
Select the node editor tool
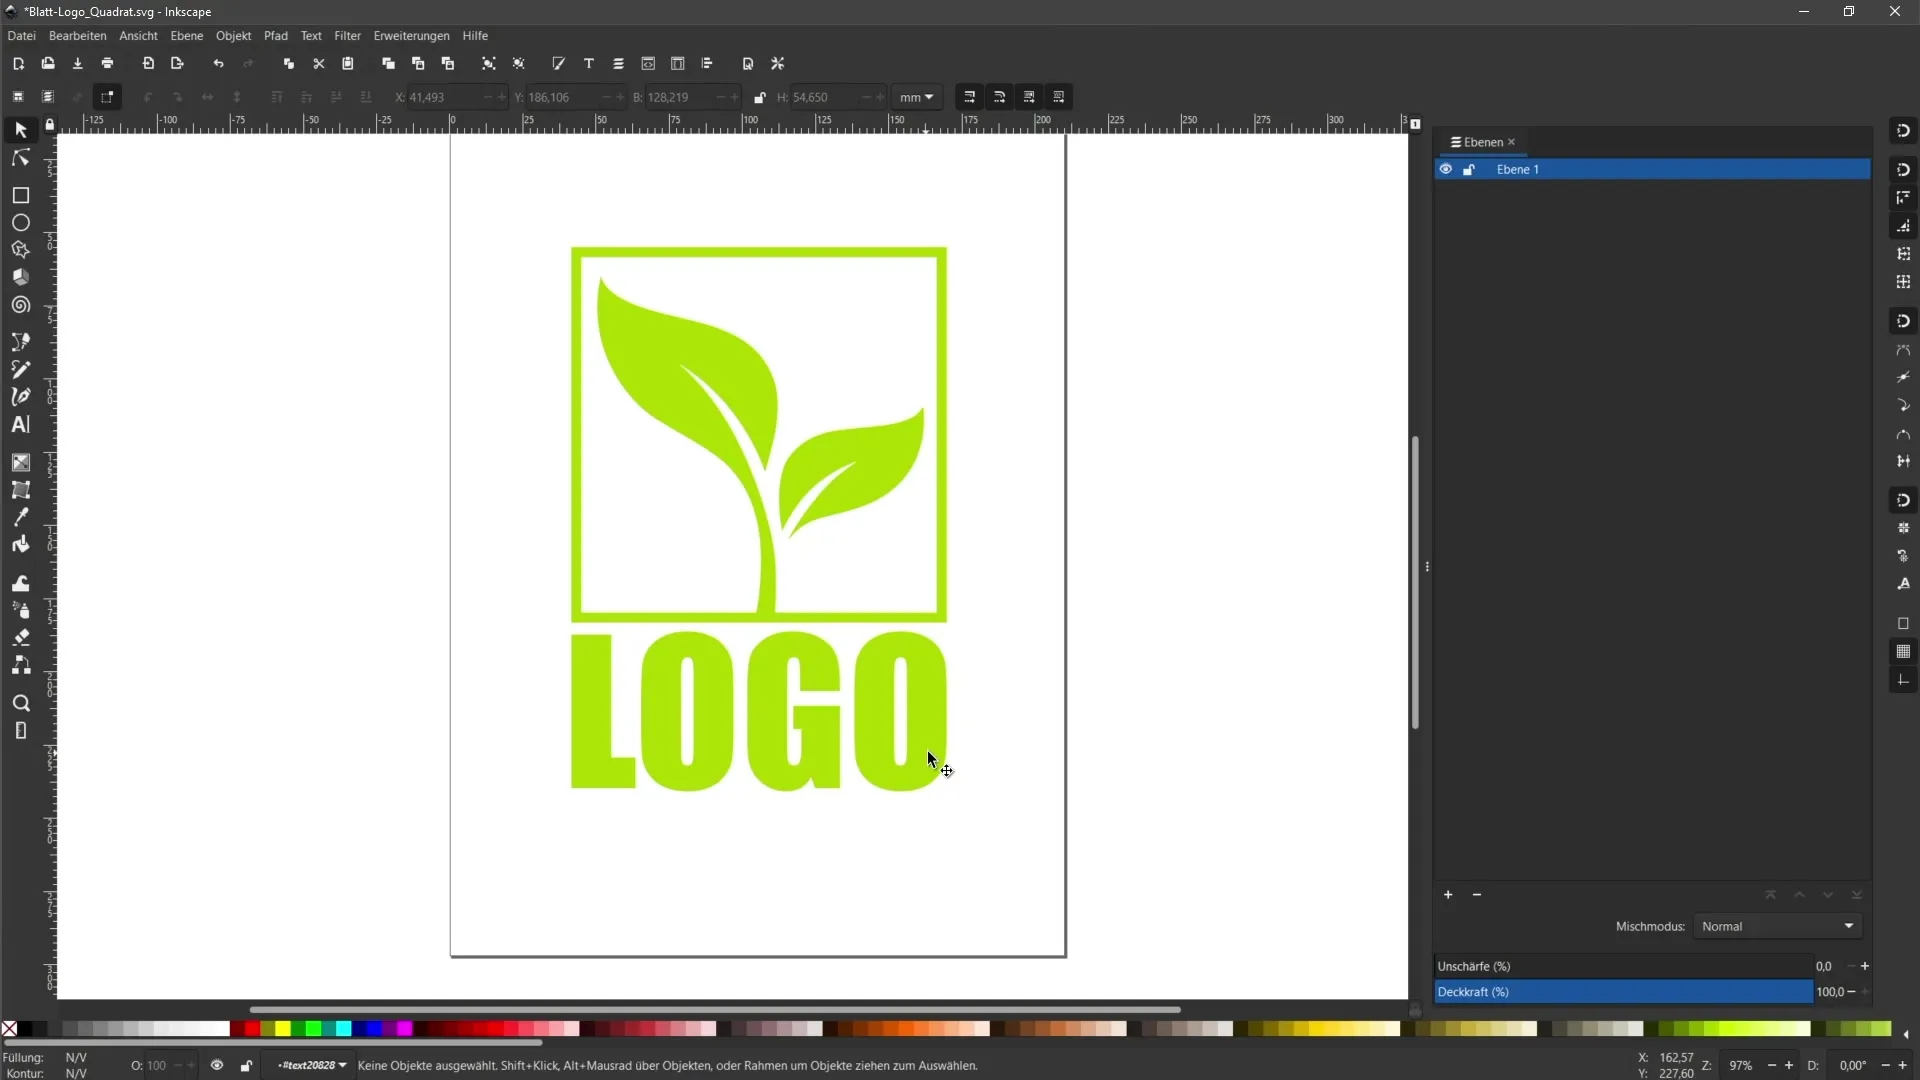pos(20,157)
